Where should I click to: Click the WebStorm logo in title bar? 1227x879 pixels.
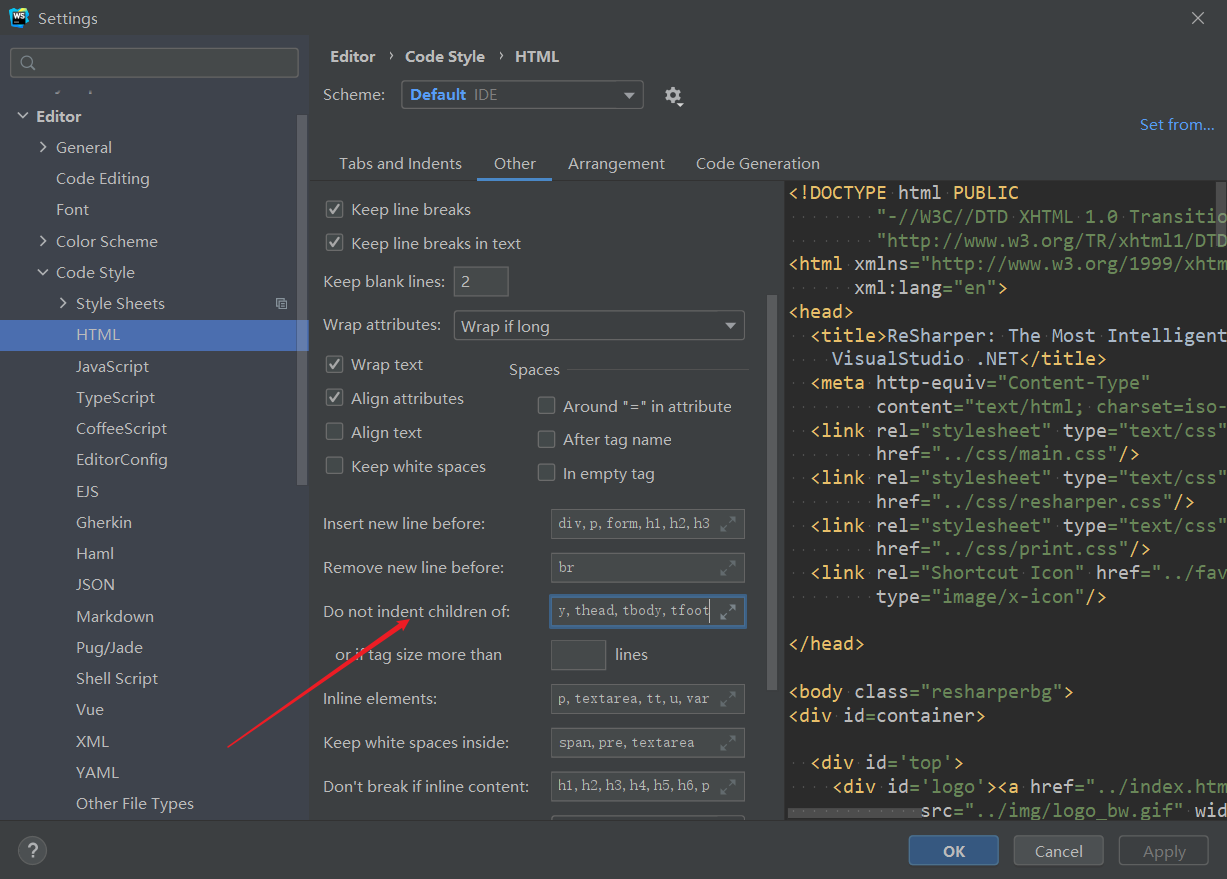coord(18,18)
